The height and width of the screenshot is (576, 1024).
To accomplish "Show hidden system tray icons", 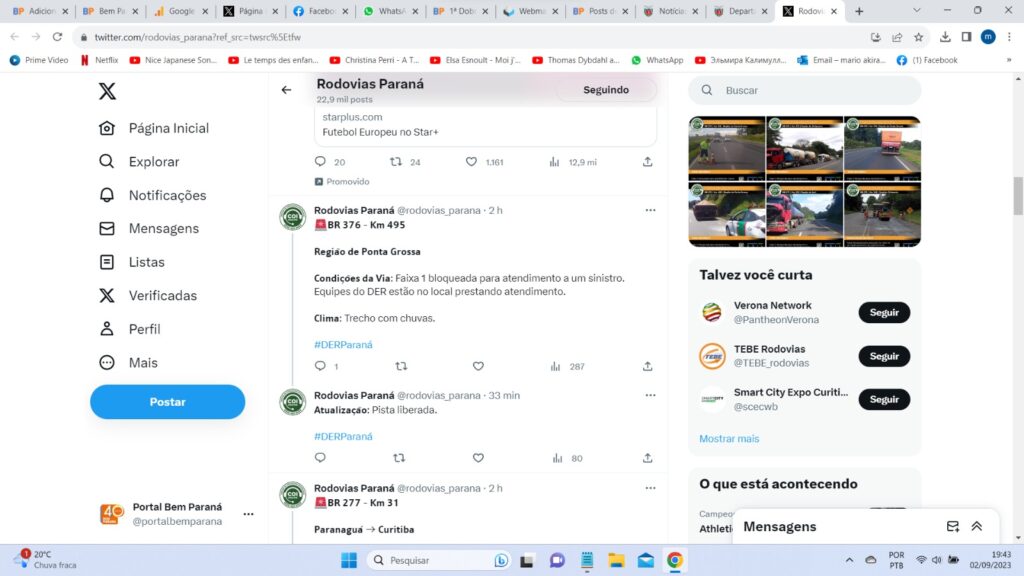I will [x=849, y=560].
